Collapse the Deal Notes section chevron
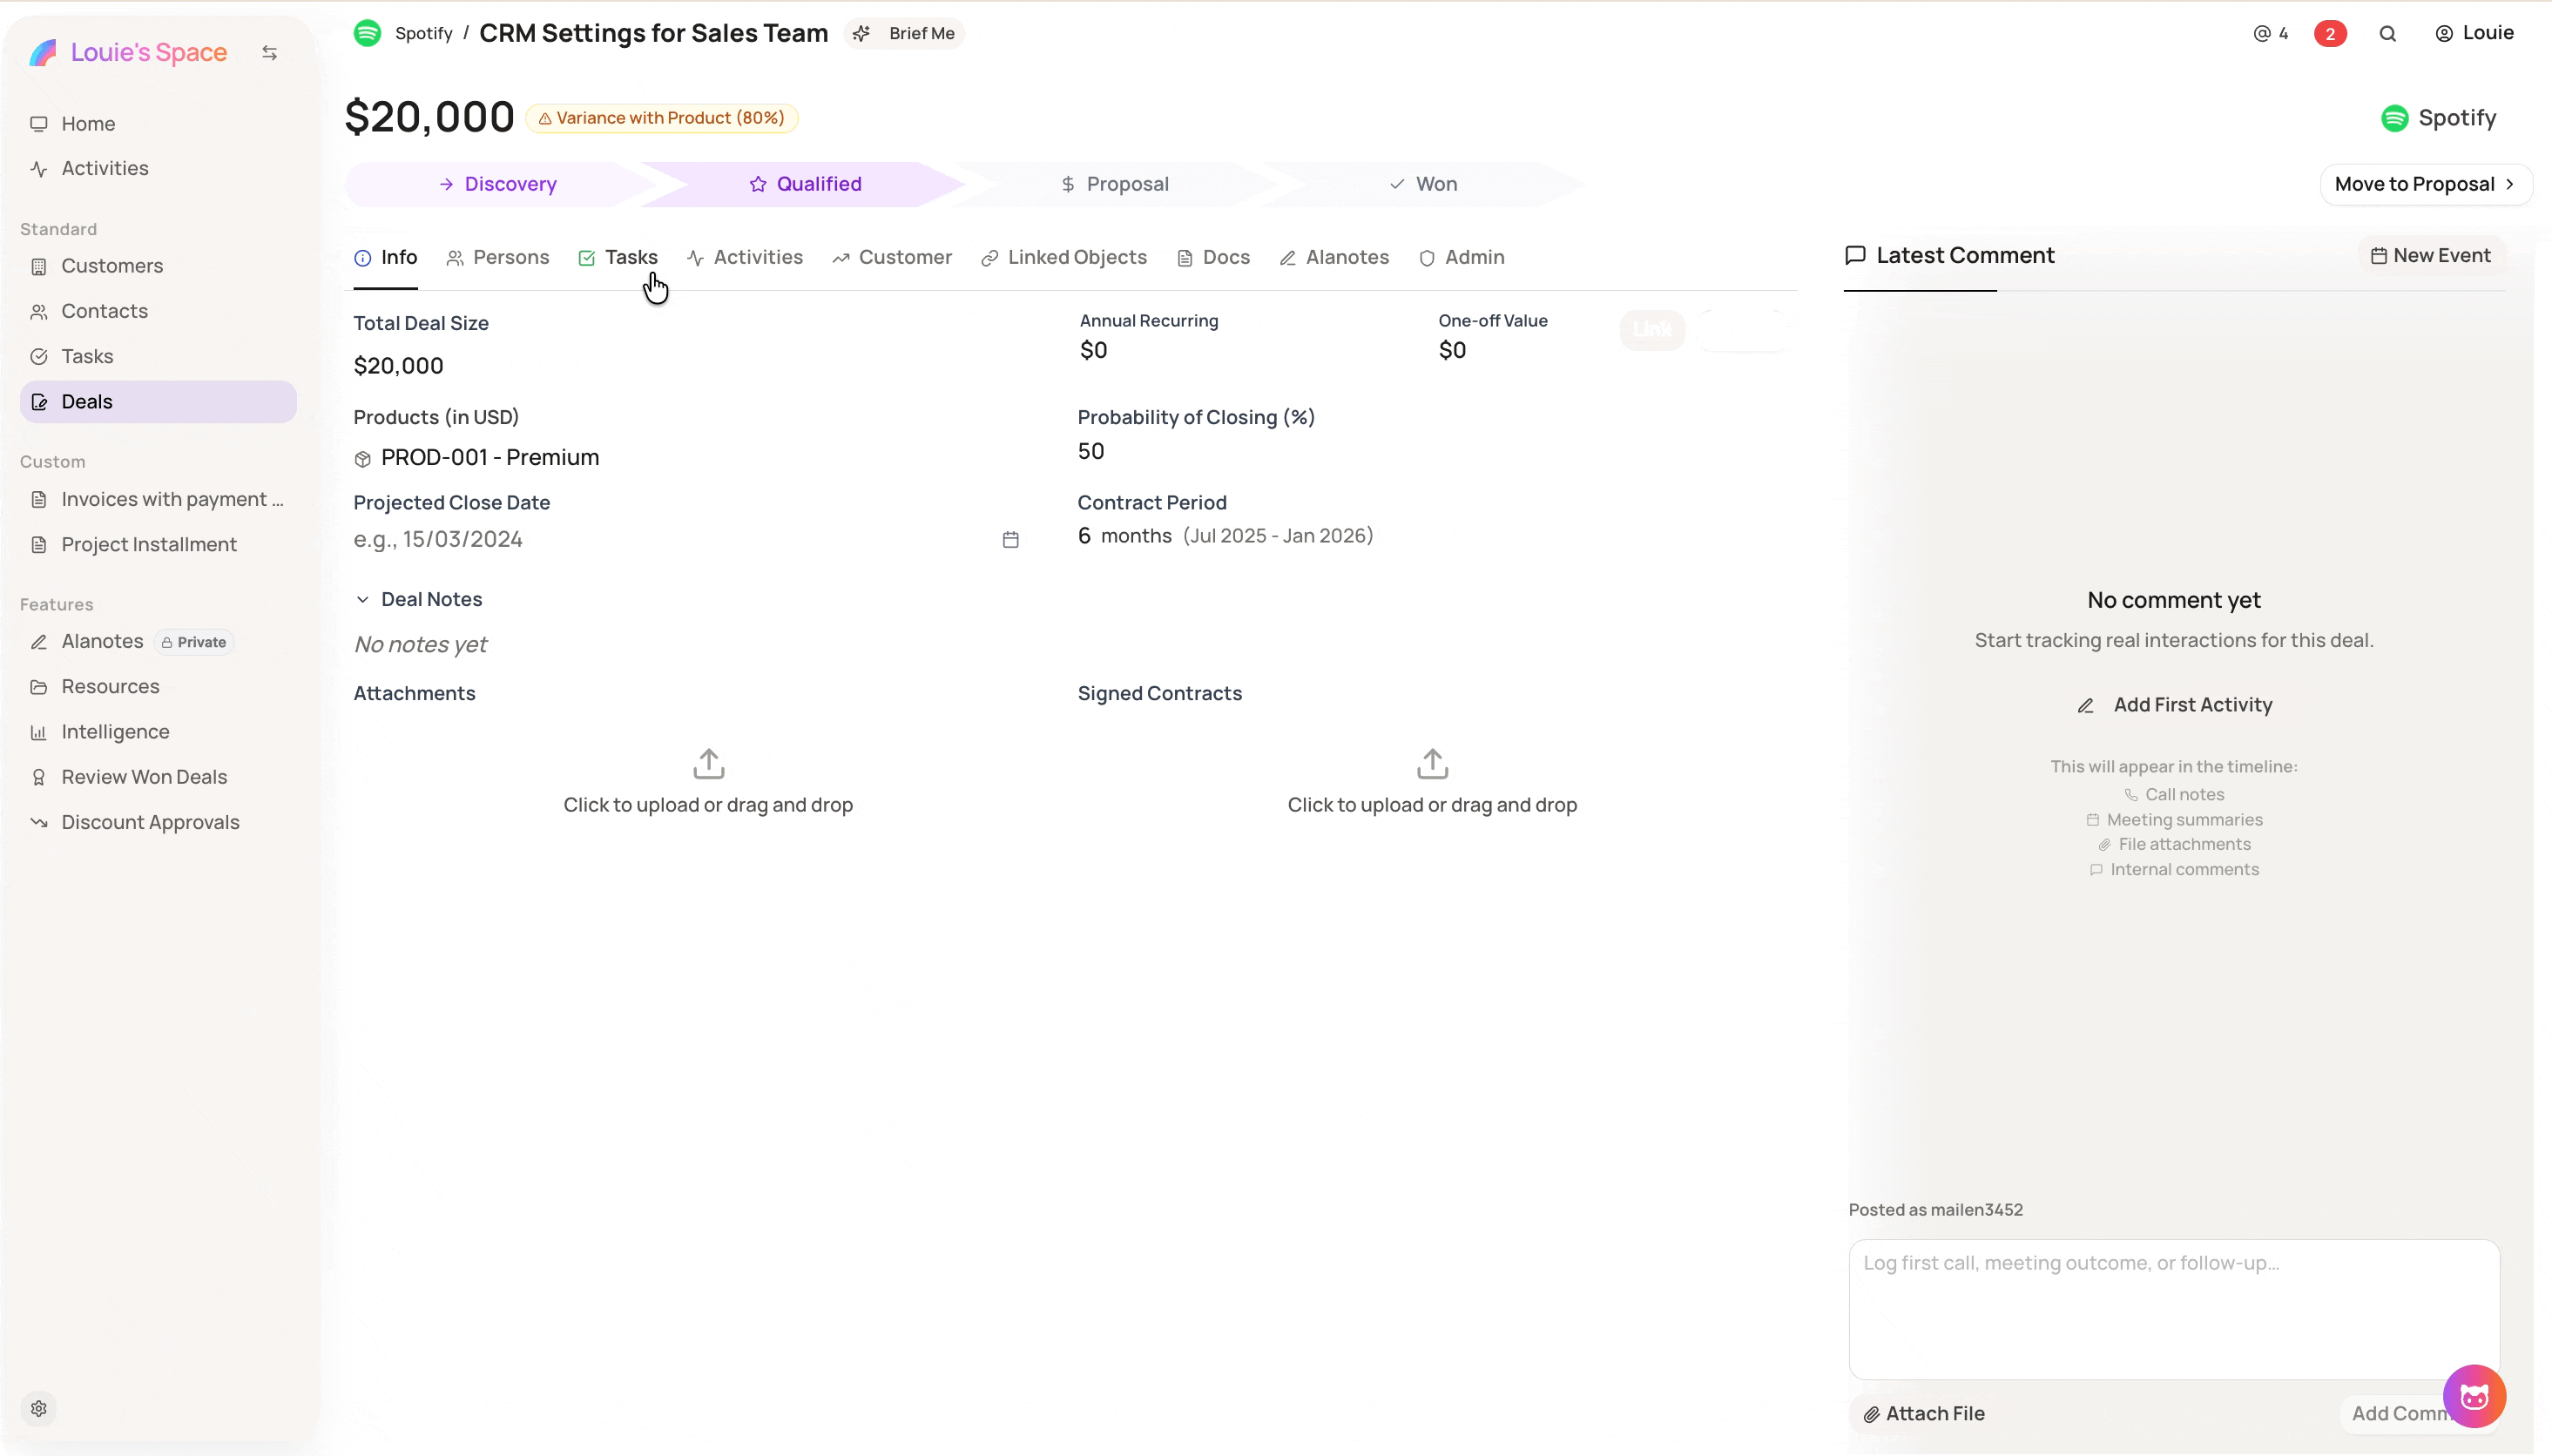Screen dimensions: 2552x1456 coord(362,599)
